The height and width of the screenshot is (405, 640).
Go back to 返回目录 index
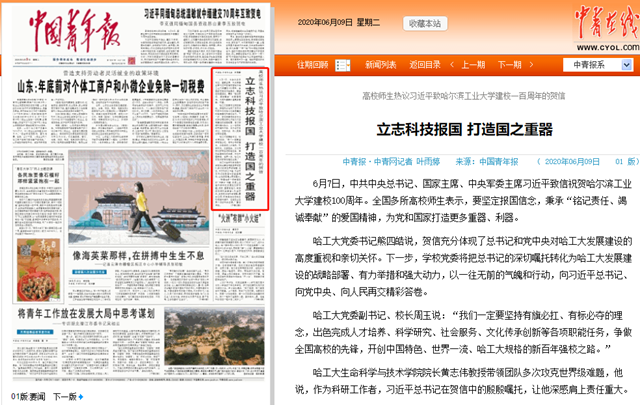[420, 64]
